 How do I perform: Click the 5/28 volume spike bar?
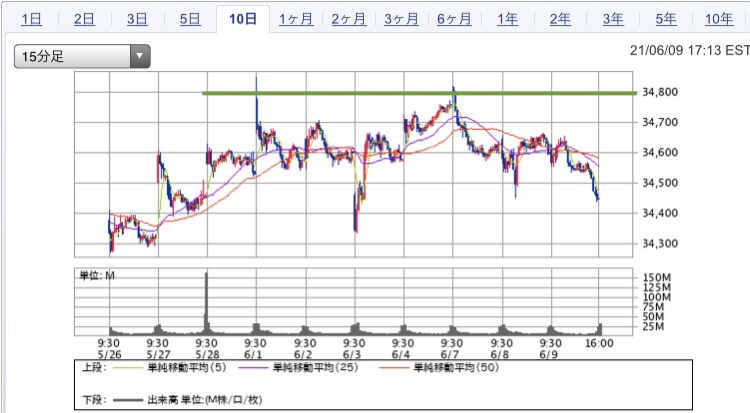pyautogui.click(x=207, y=302)
